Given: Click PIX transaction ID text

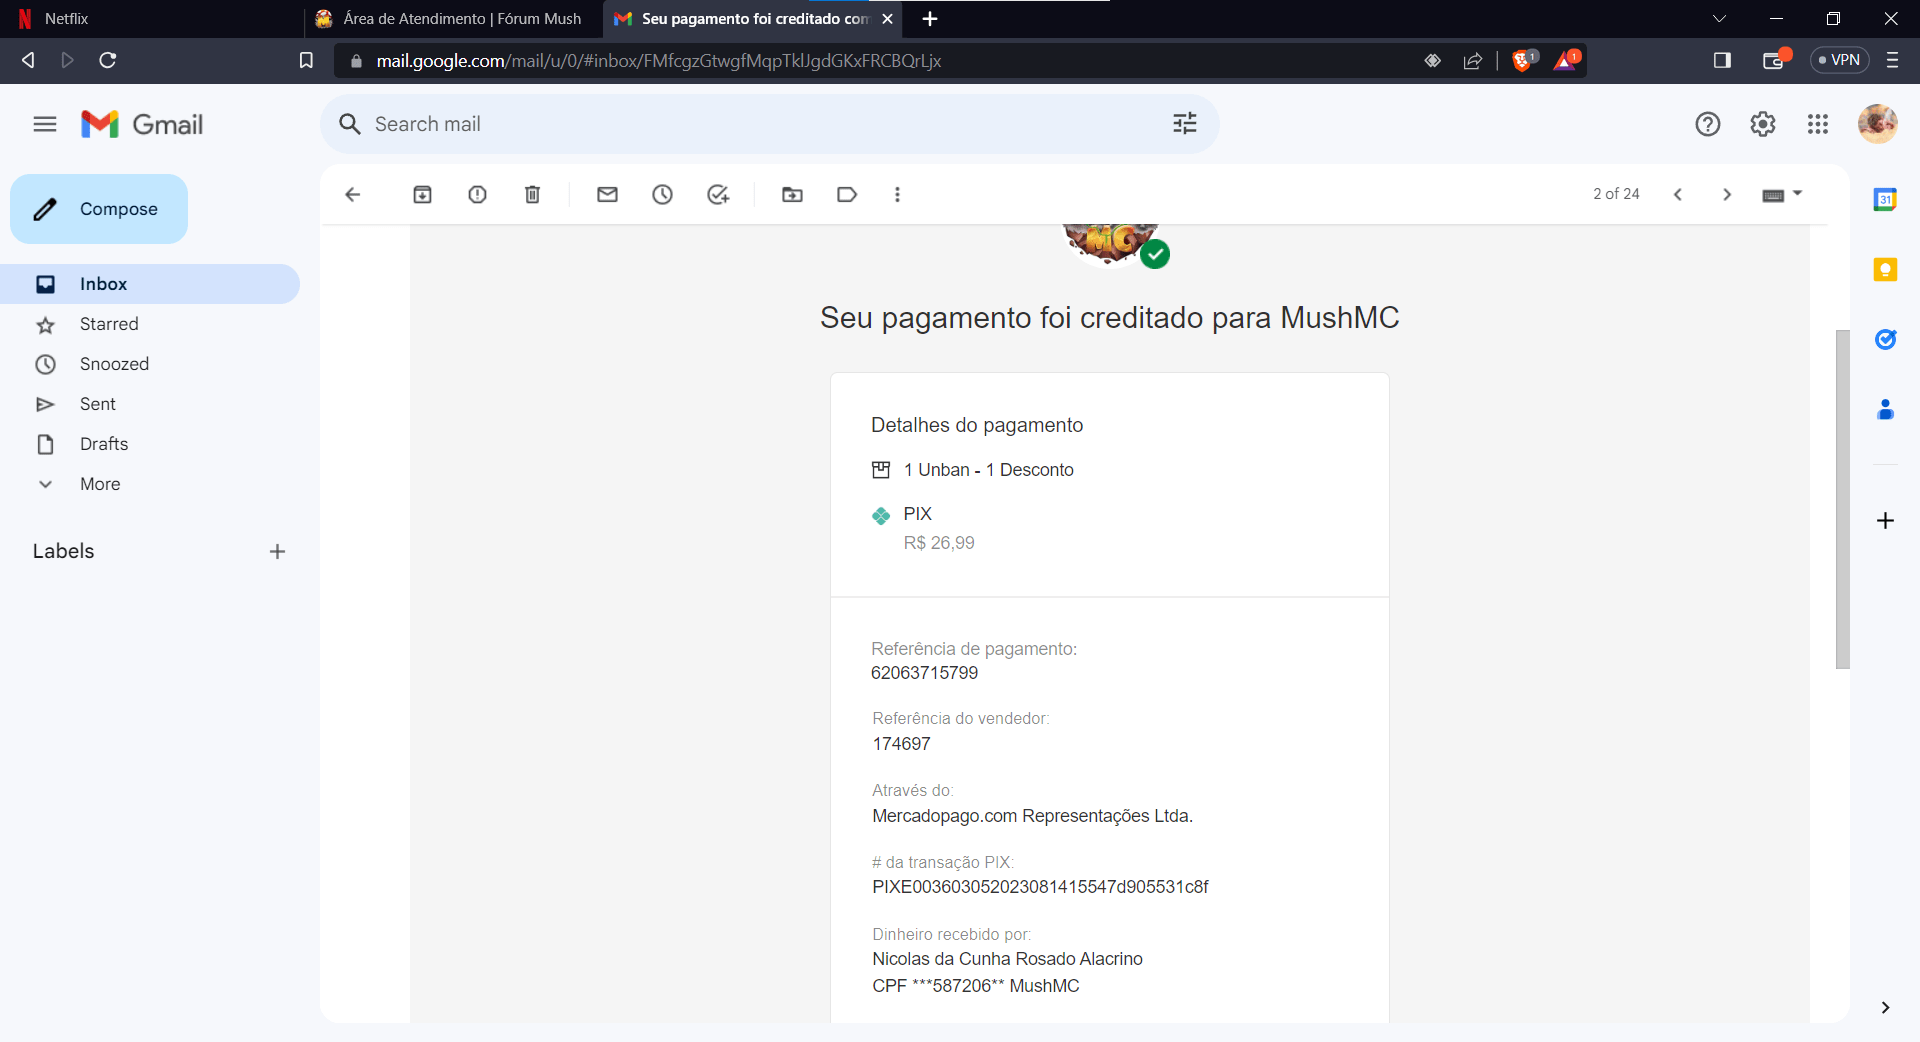Looking at the screenshot, I should (1040, 887).
